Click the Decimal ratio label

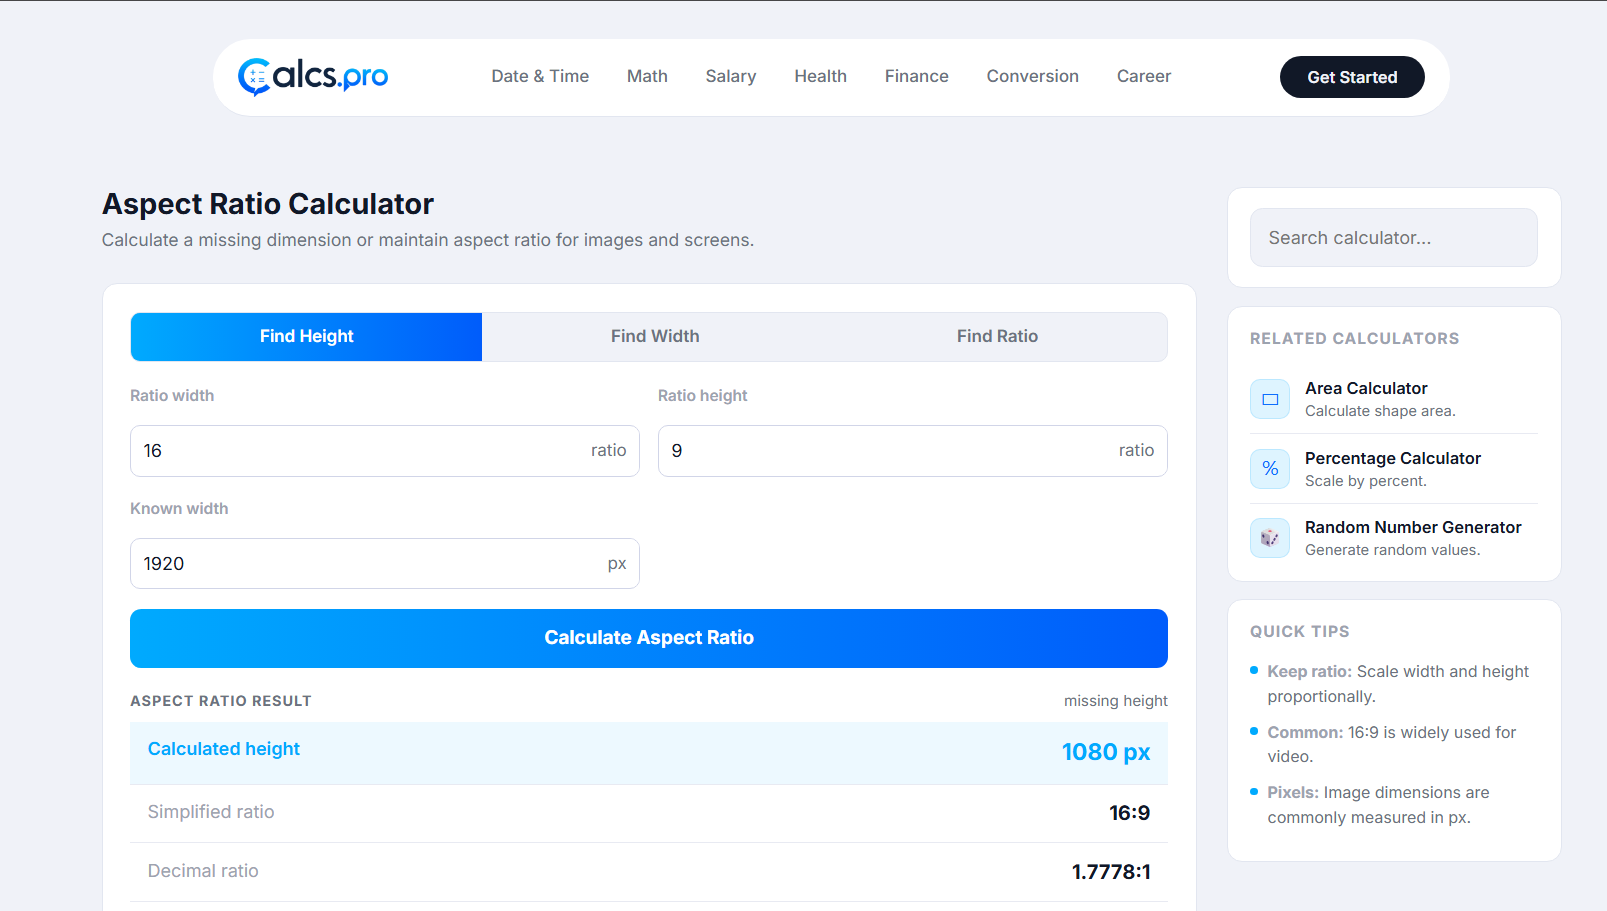pyautogui.click(x=203, y=871)
